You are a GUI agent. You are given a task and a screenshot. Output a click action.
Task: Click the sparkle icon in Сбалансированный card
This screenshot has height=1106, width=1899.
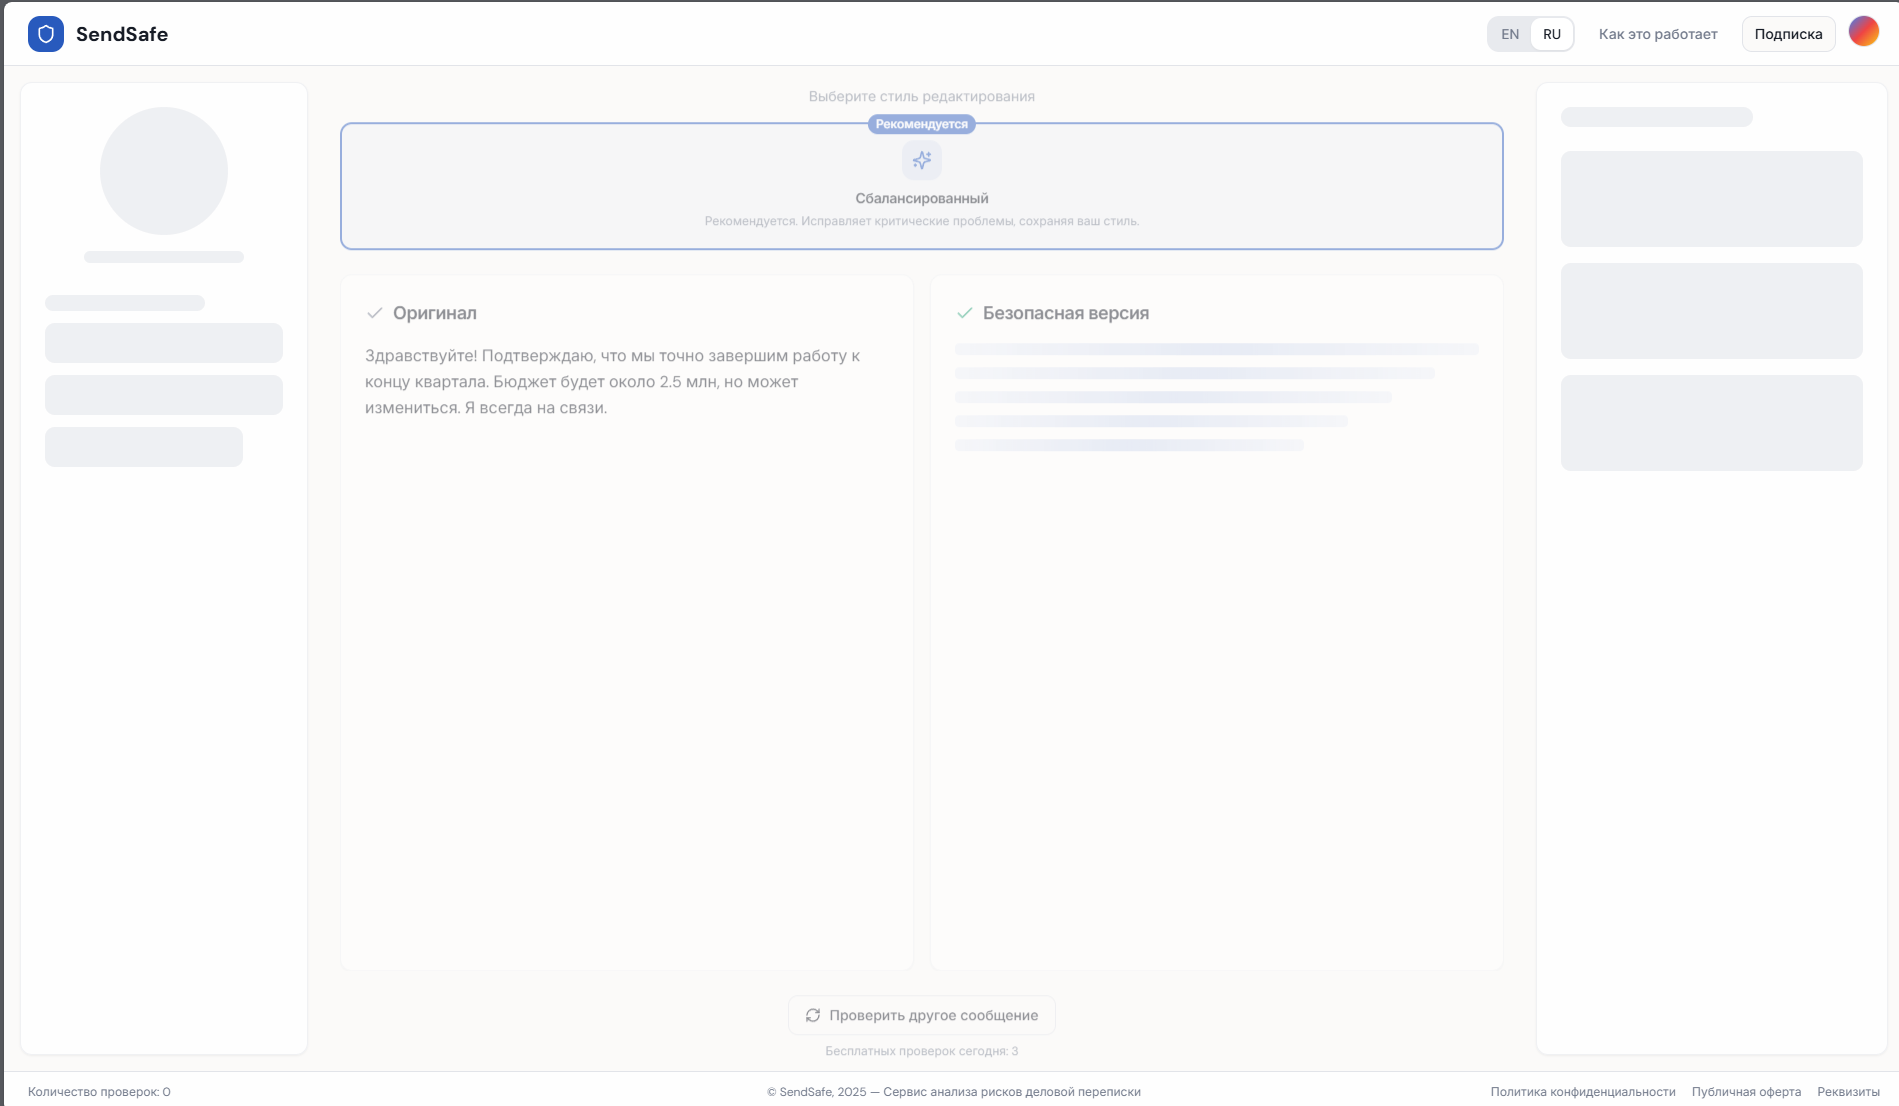(x=921, y=160)
